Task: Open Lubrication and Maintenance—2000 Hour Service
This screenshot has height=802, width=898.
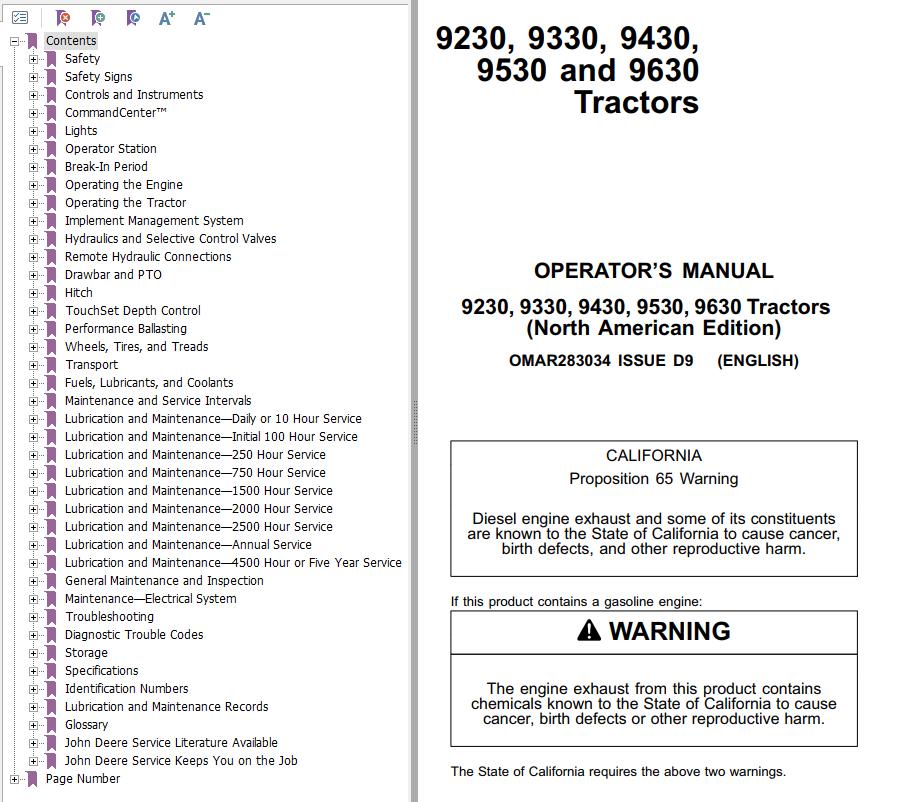Action: [199, 509]
